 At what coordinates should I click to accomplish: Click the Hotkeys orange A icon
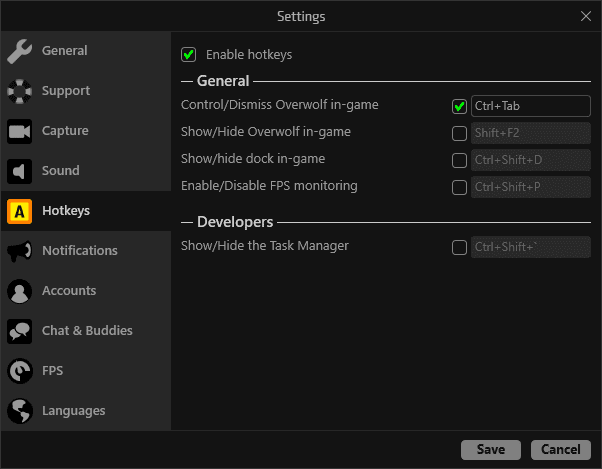[x=19, y=211]
